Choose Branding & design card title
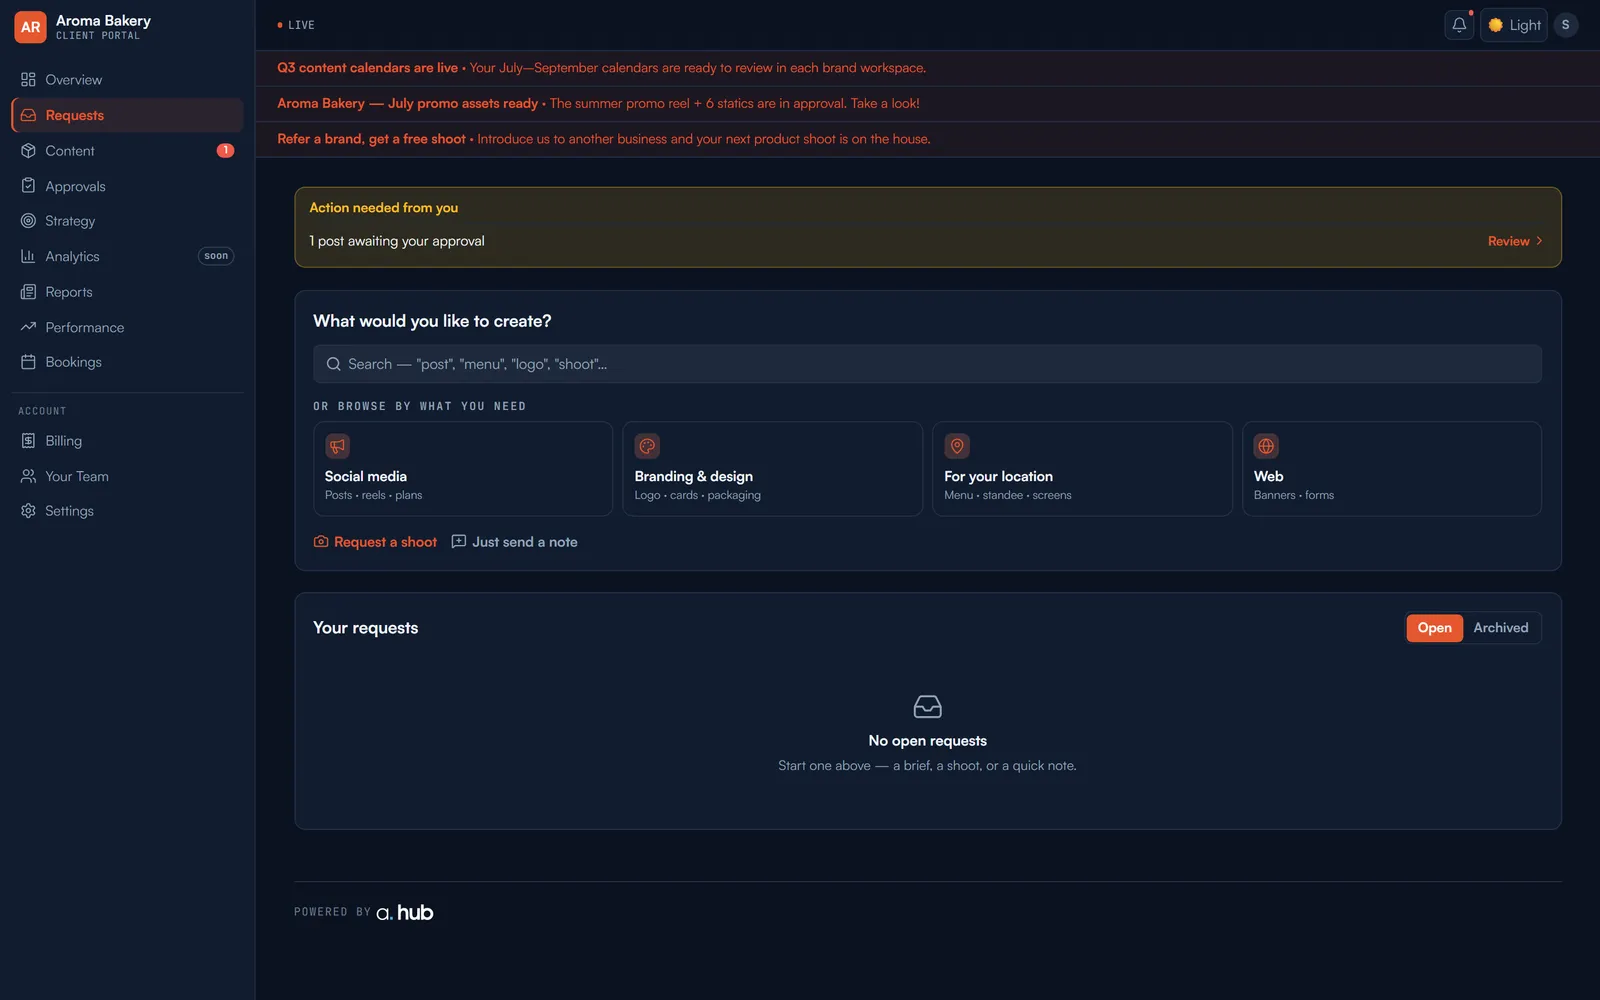This screenshot has height=1000, width=1600. tap(694, 477)
